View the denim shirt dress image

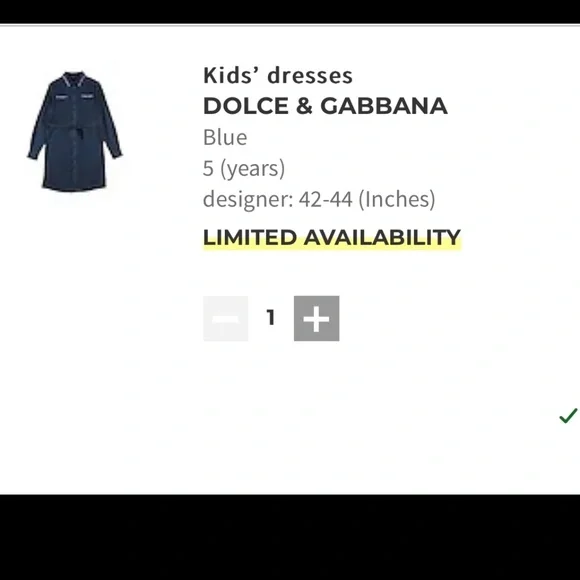pos(75,131)
